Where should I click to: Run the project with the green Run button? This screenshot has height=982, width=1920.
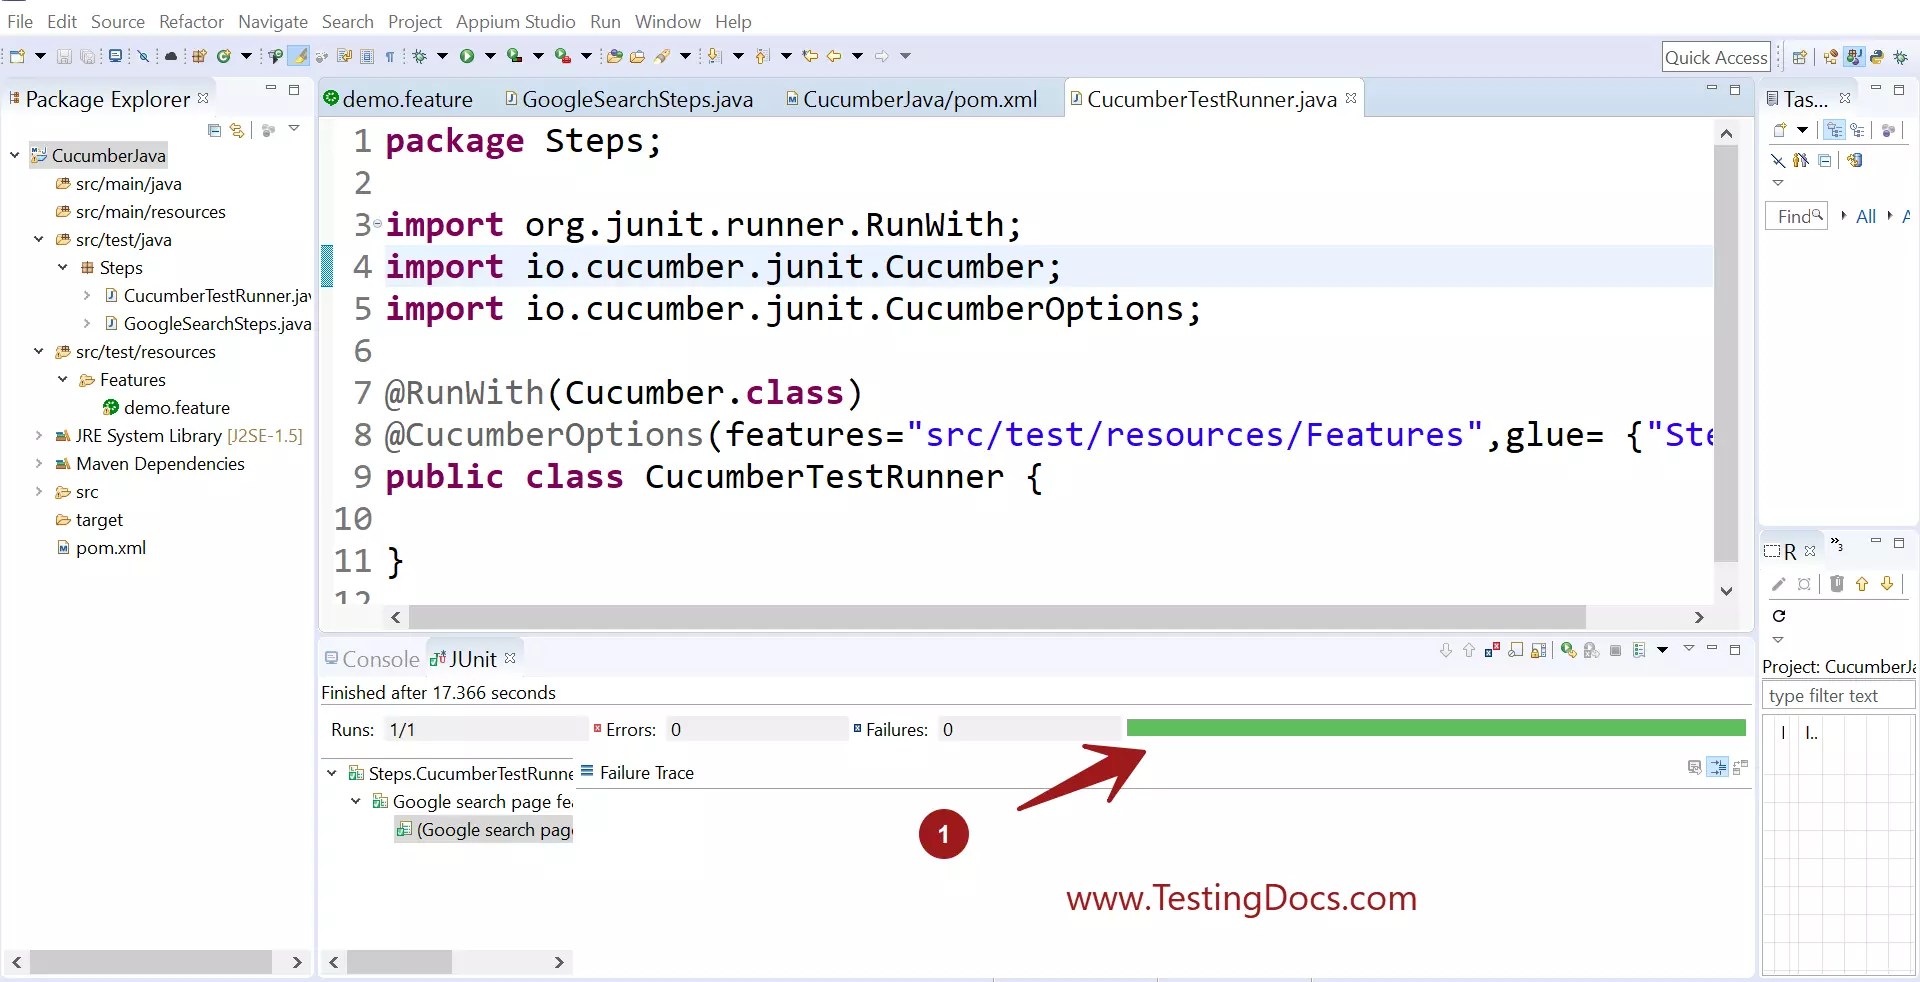(x=467, y=57)
